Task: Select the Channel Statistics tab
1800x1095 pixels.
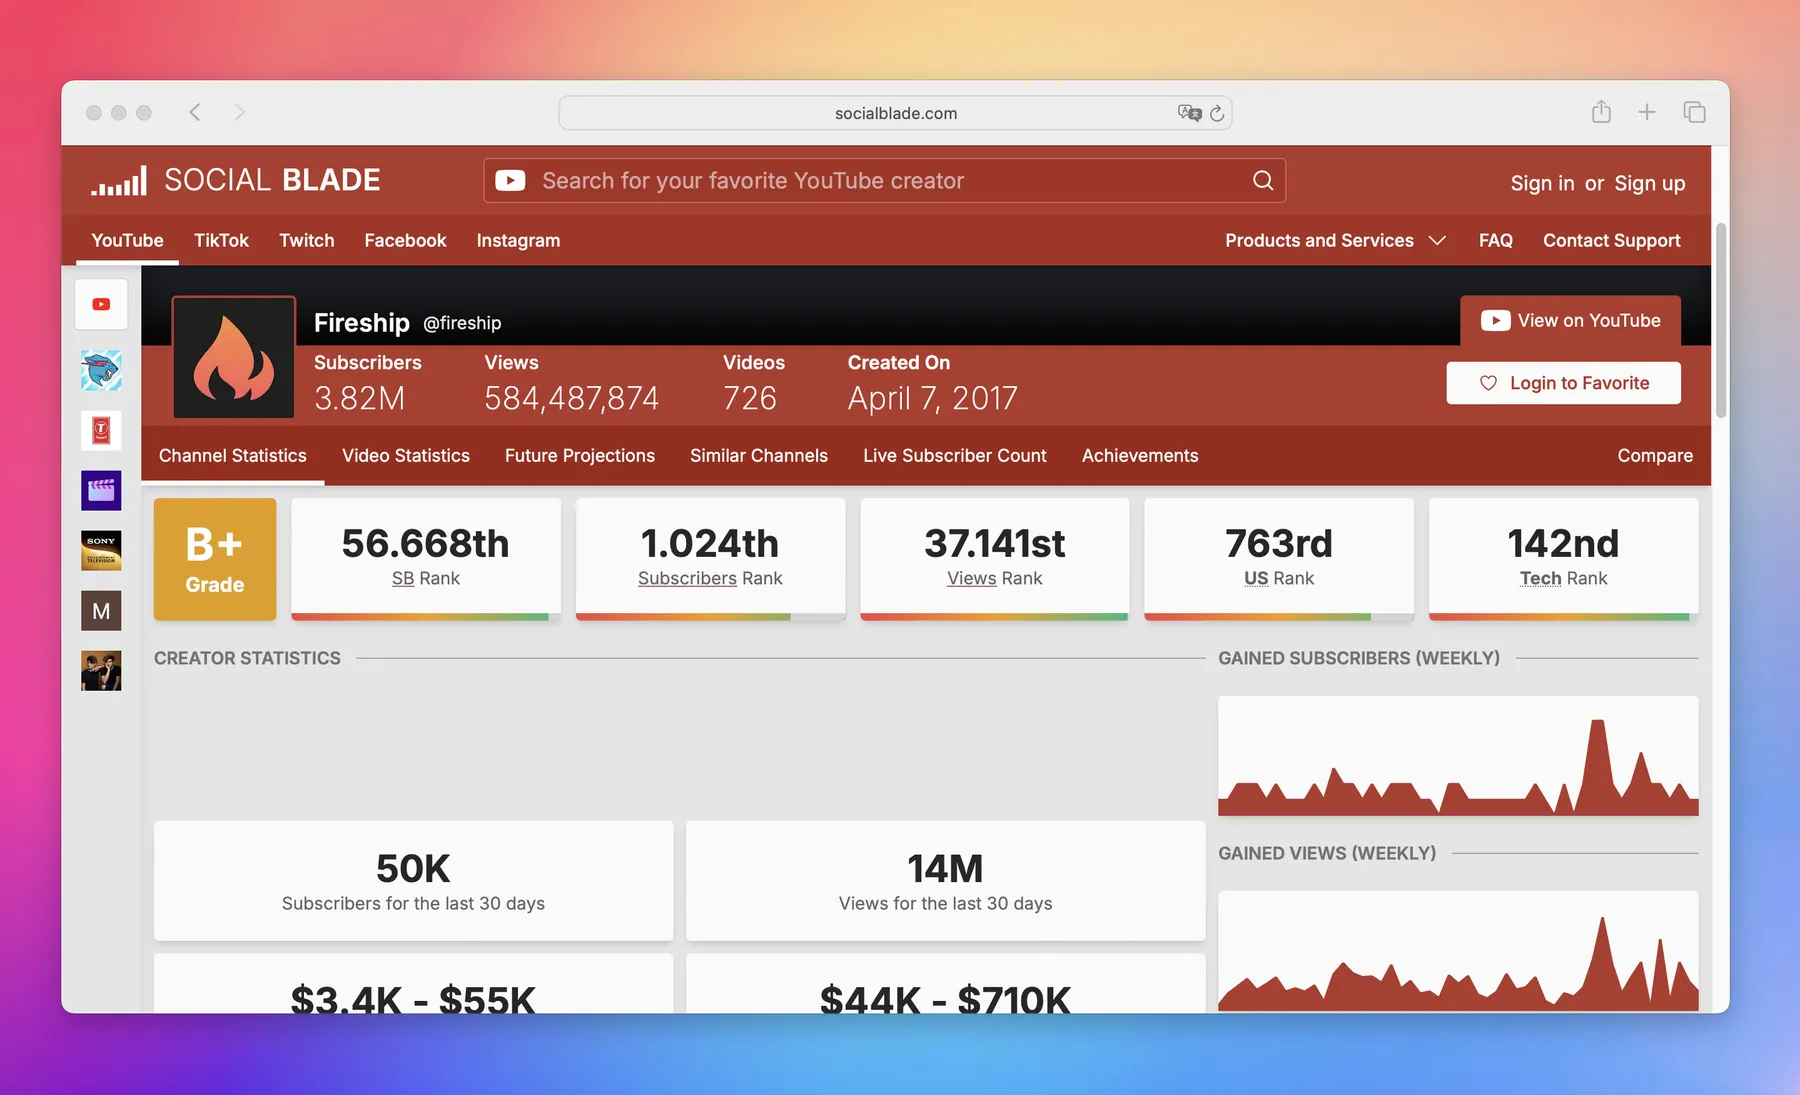Action: (x=232, y=456)
